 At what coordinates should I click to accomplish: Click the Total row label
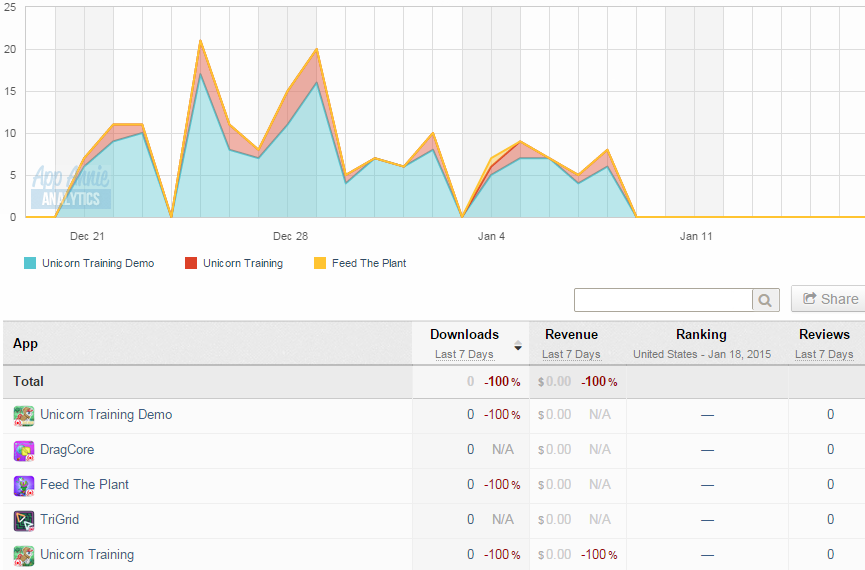pyautogui.click(x=28, y=381)
